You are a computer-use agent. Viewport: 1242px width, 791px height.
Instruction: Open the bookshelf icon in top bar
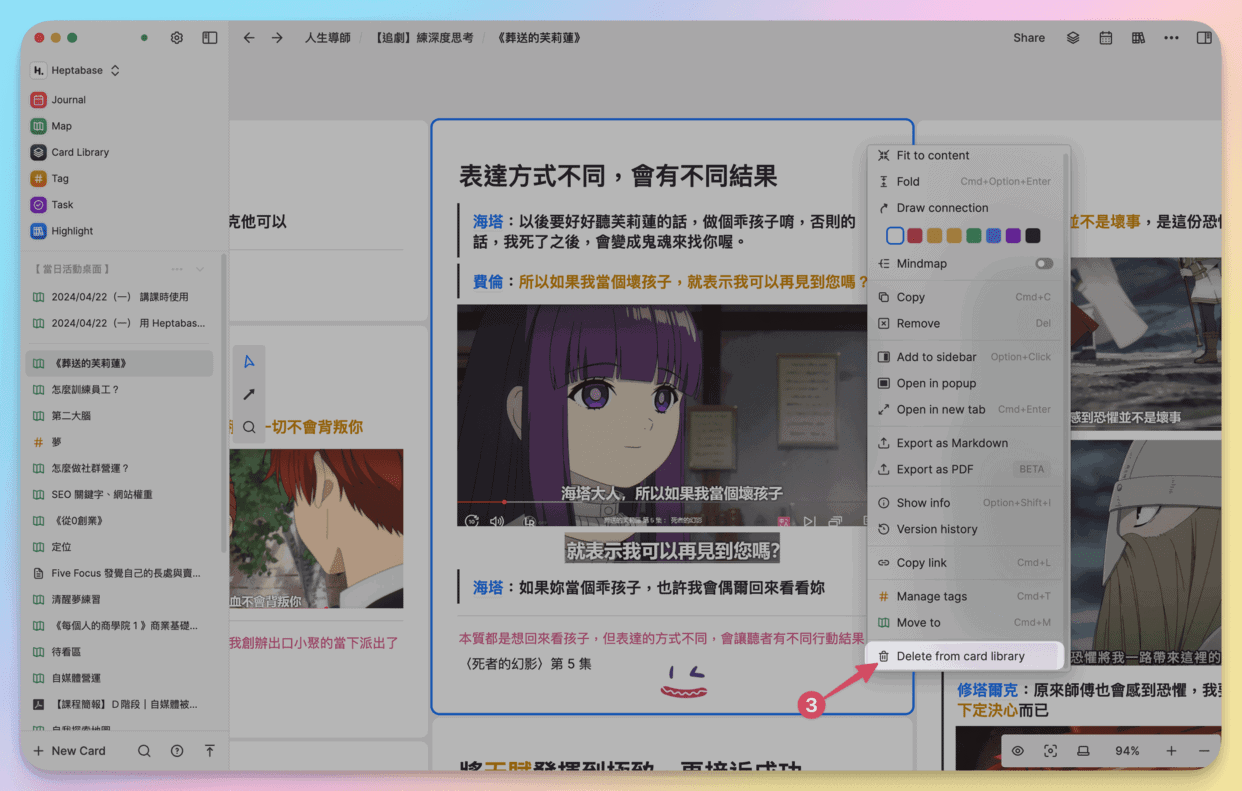click(x=1138, y=38)
